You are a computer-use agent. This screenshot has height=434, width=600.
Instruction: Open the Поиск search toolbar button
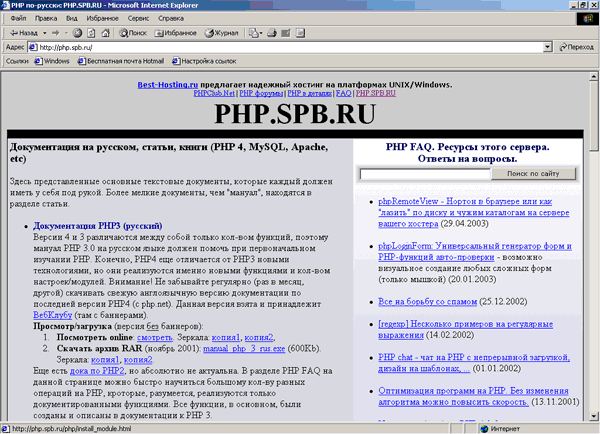pos(132,33)
